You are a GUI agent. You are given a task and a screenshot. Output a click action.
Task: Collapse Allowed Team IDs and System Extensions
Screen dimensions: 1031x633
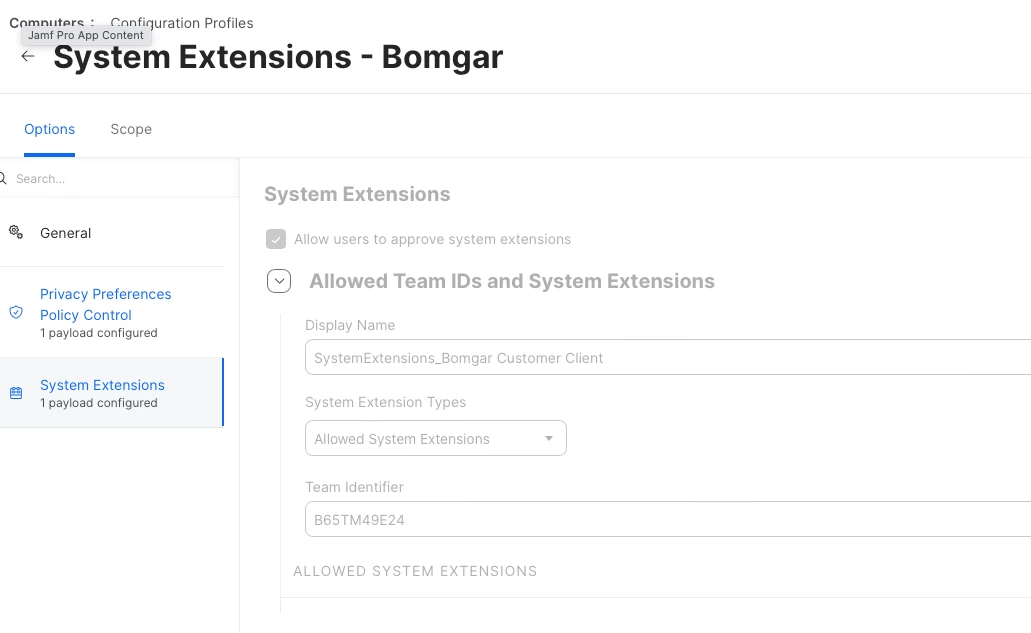coord(279,281)
